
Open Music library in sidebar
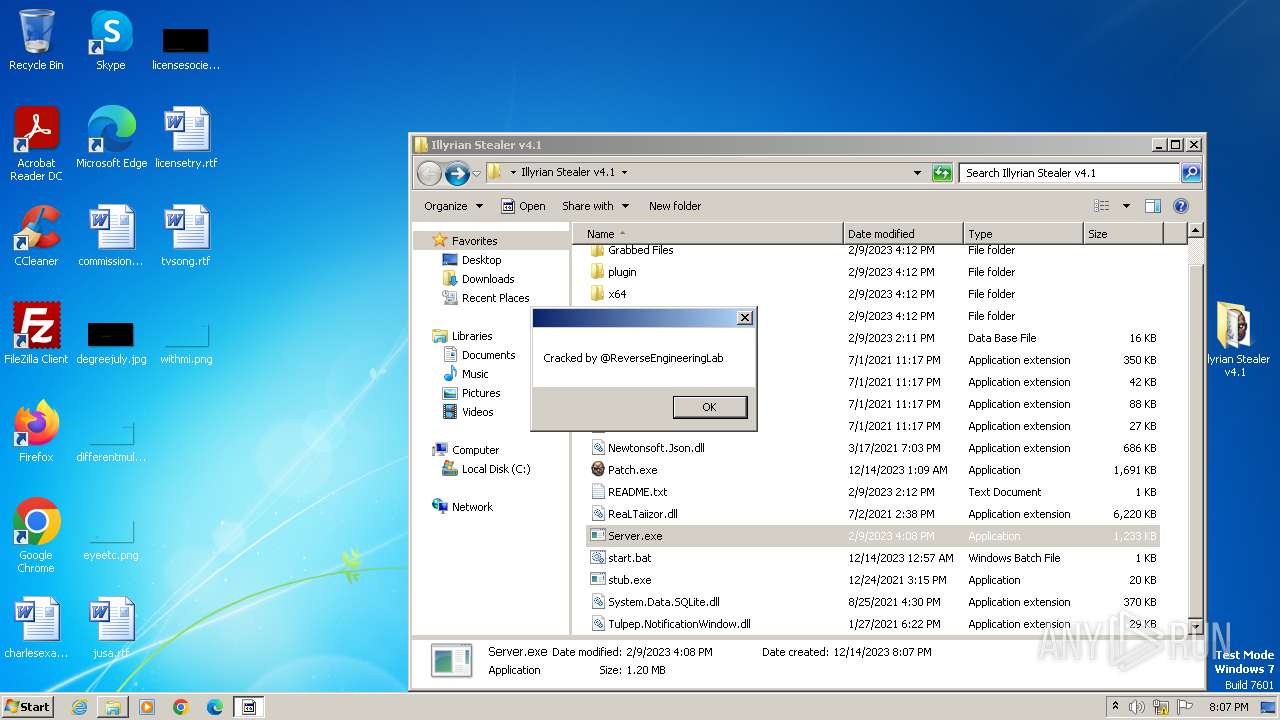475,374
